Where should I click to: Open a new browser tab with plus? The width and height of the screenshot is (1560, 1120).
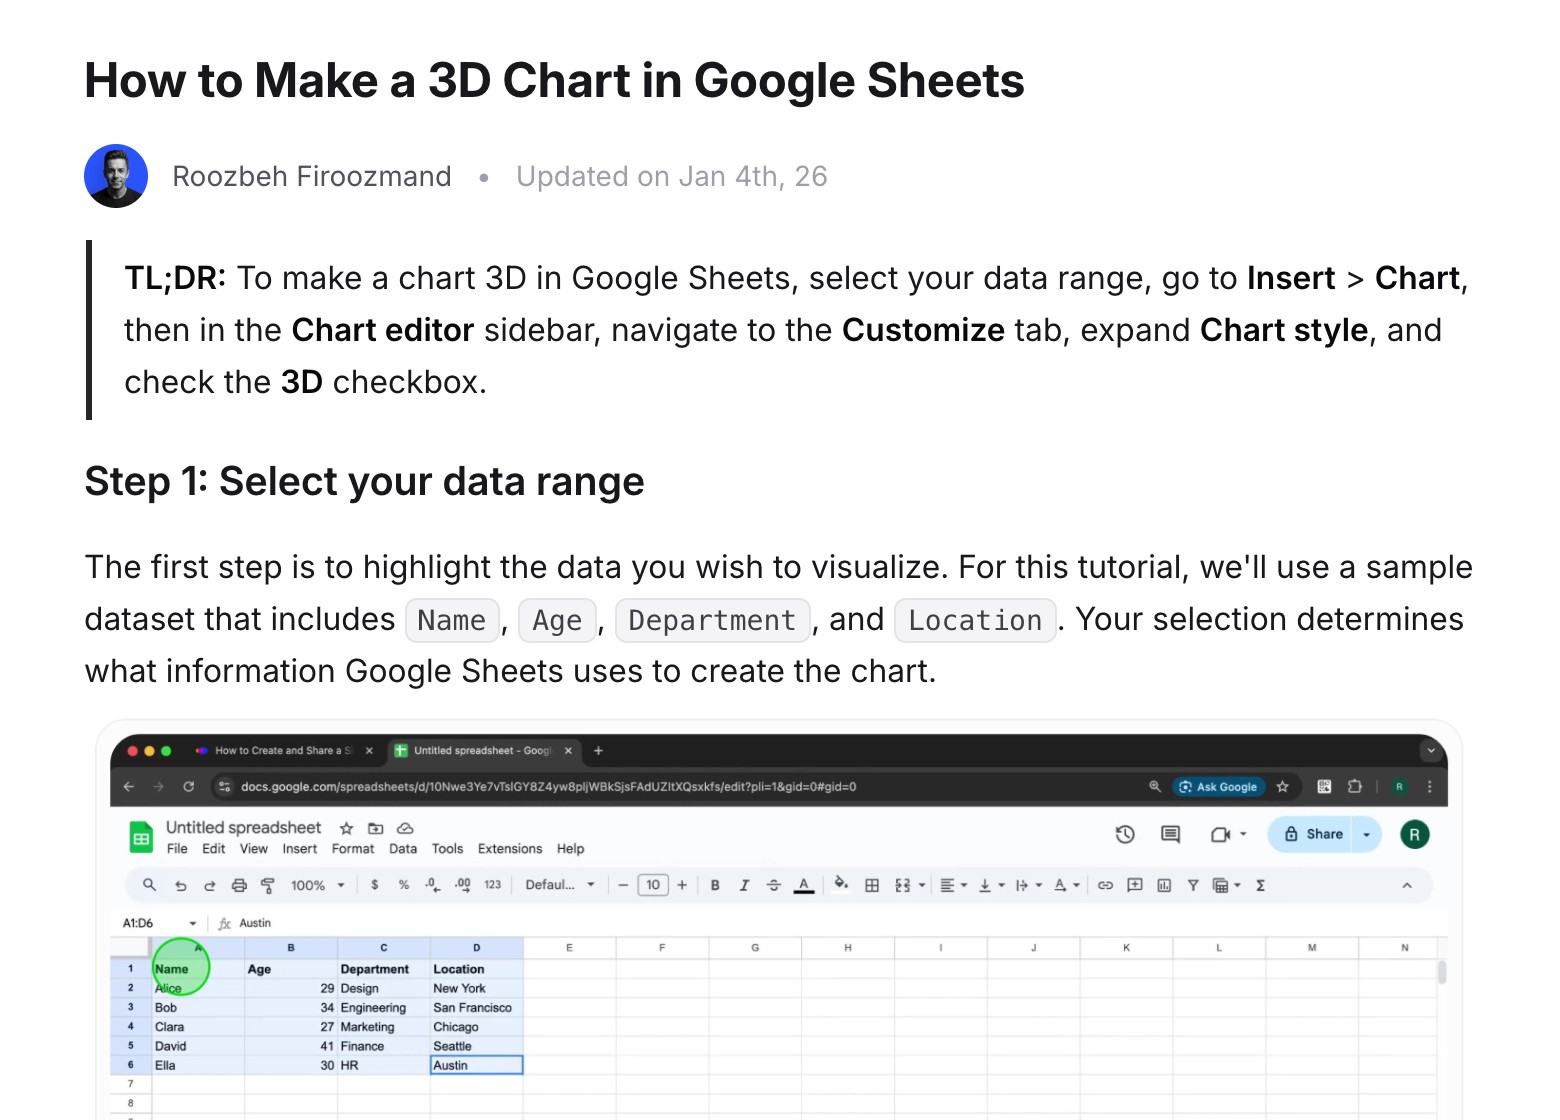[599, 751]
